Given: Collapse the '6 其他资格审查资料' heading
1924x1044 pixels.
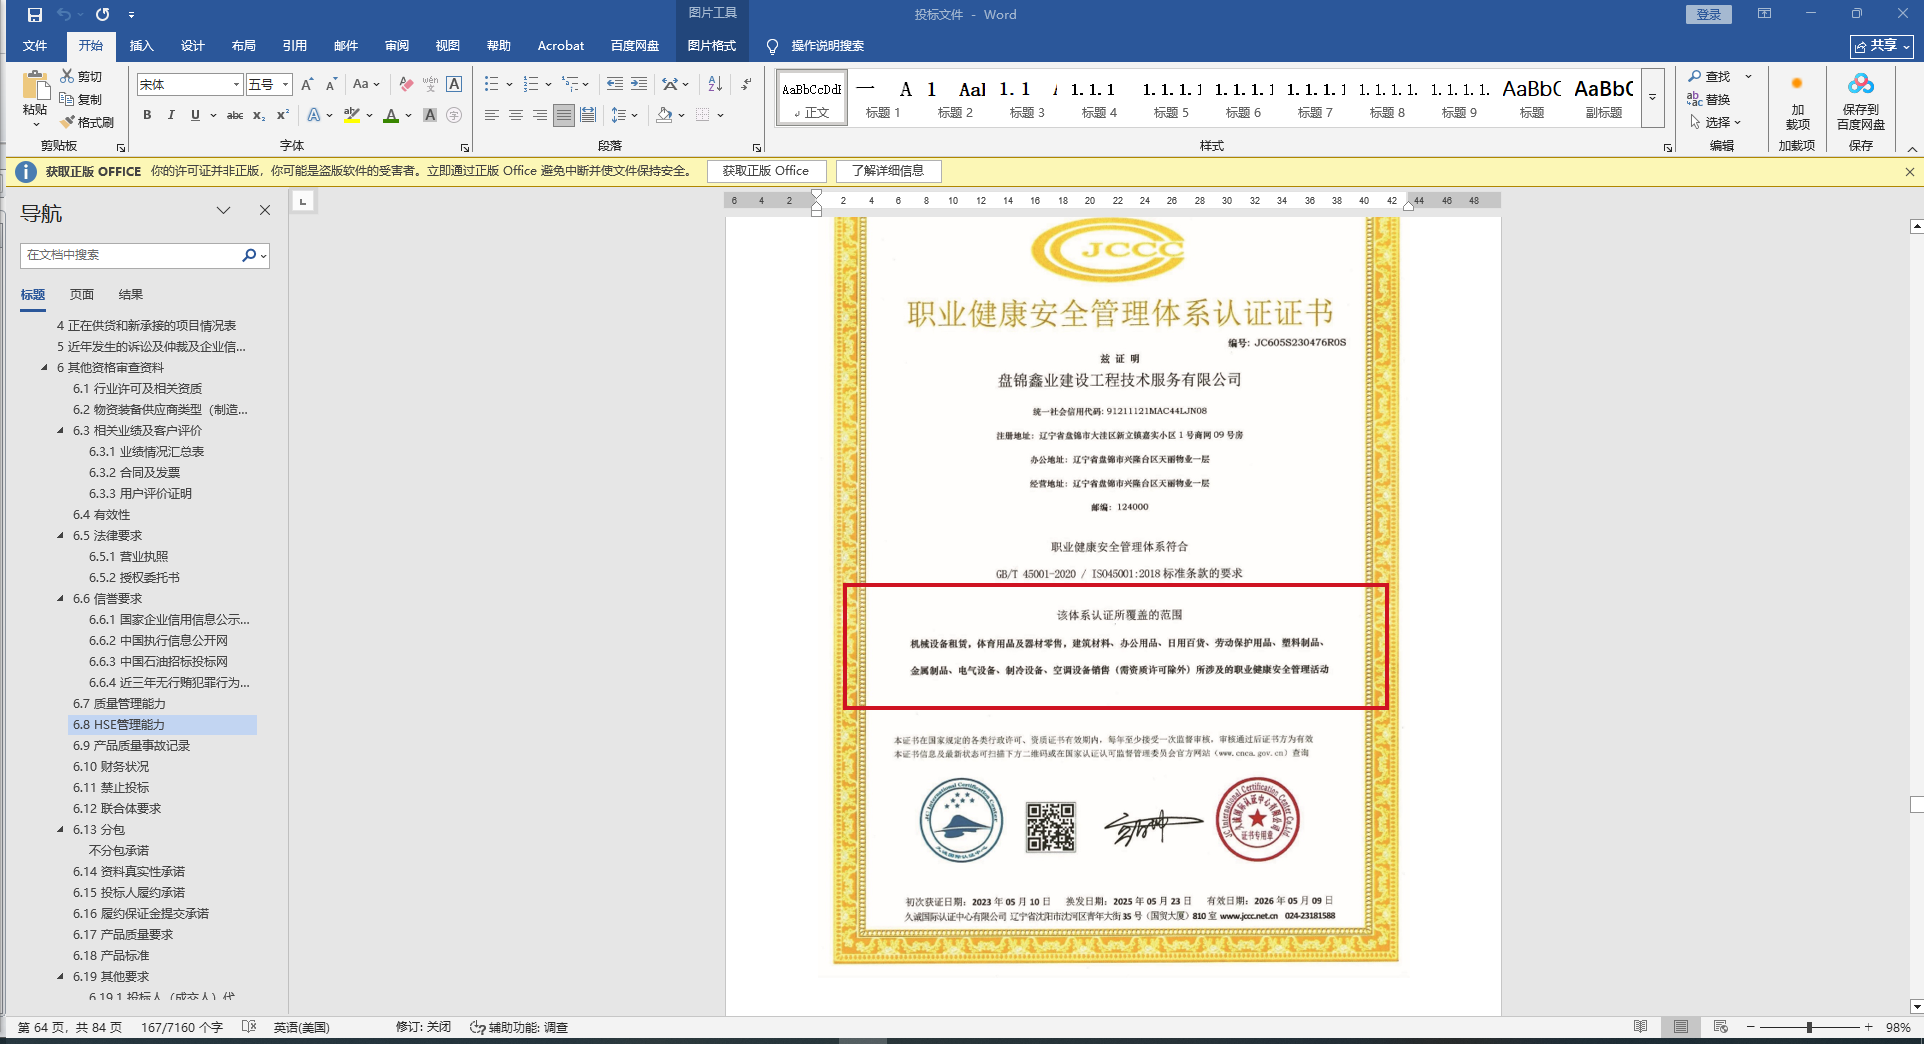Looking at the screenshot, I should coord(44,368).
